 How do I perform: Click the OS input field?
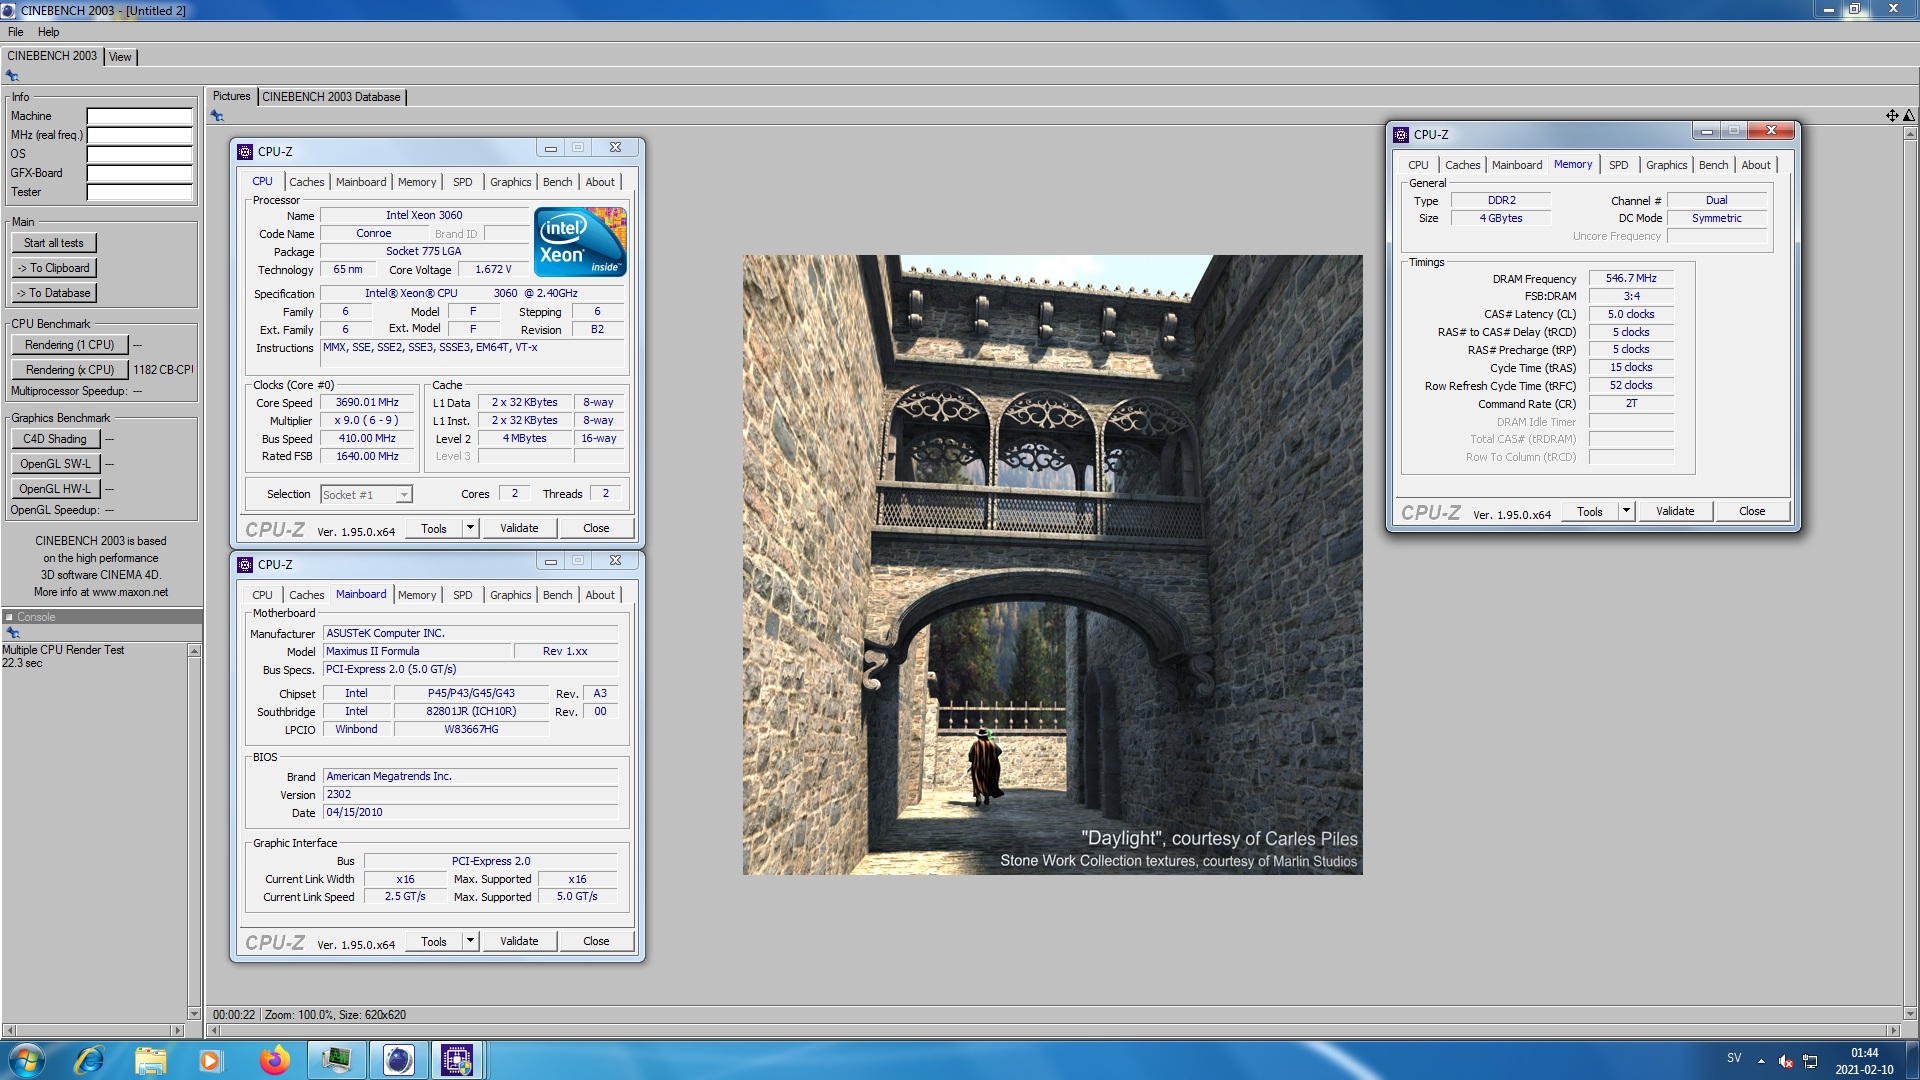tap(139, 154)
